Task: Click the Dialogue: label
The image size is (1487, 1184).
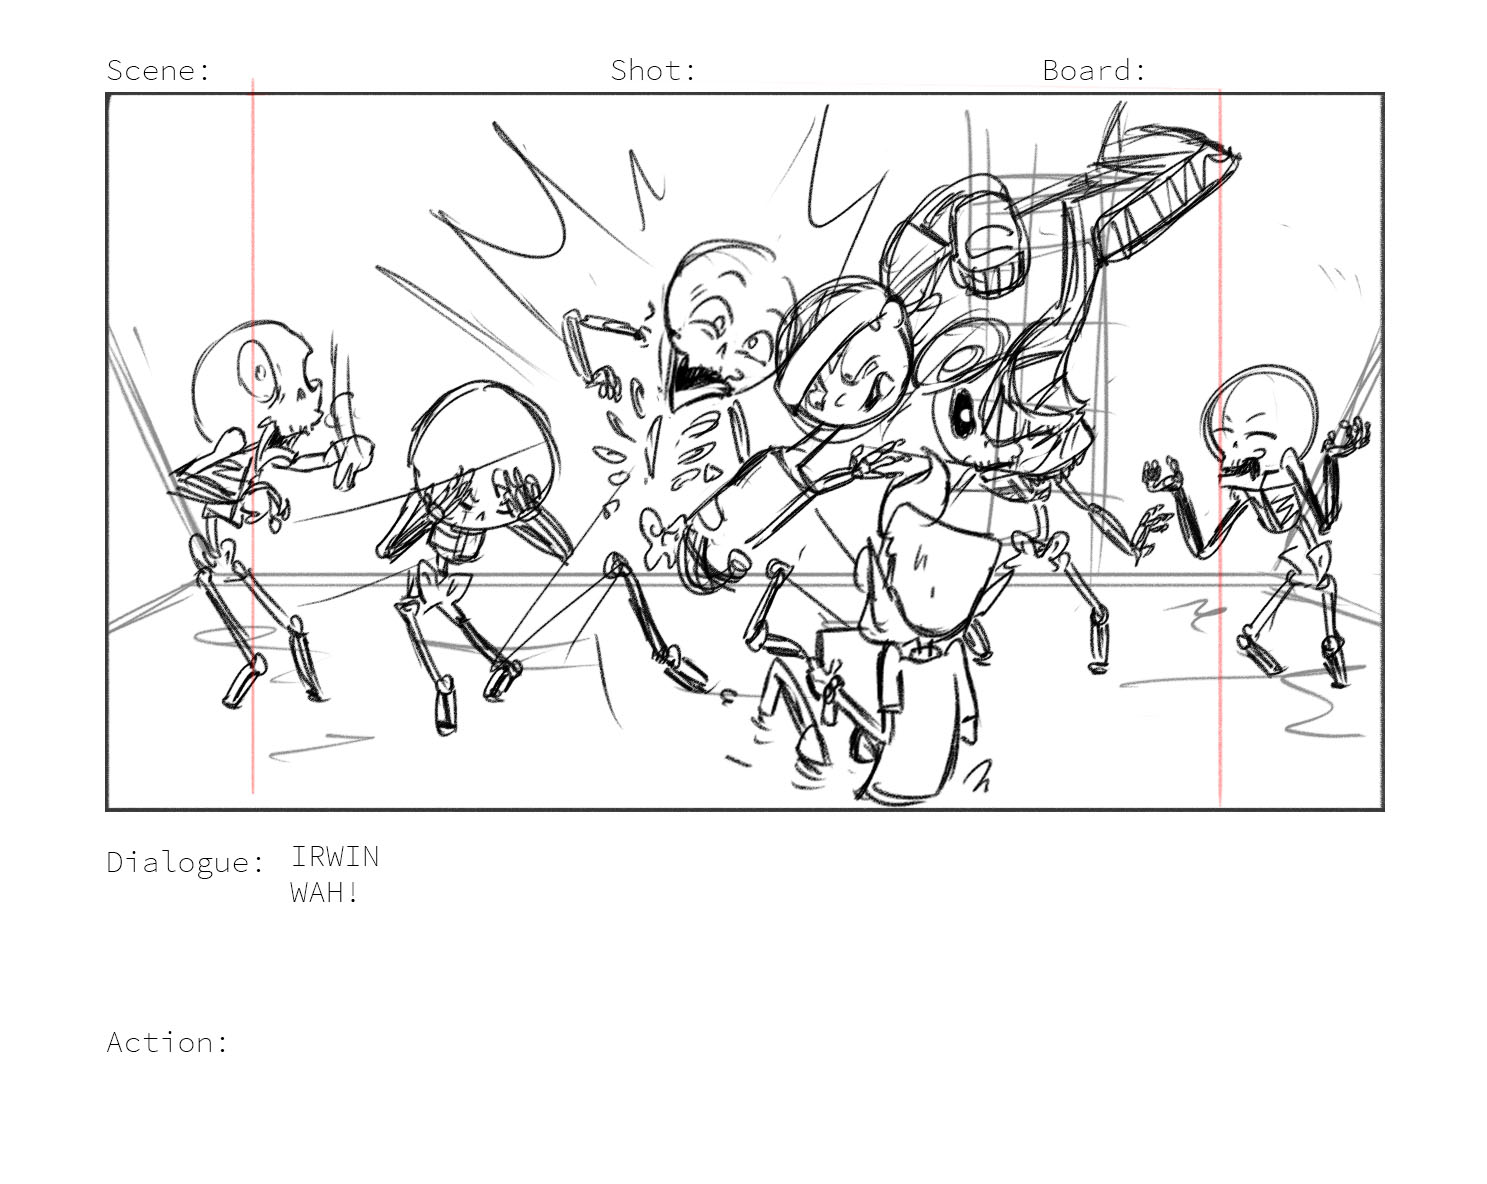Action: [x=186, y=862]
